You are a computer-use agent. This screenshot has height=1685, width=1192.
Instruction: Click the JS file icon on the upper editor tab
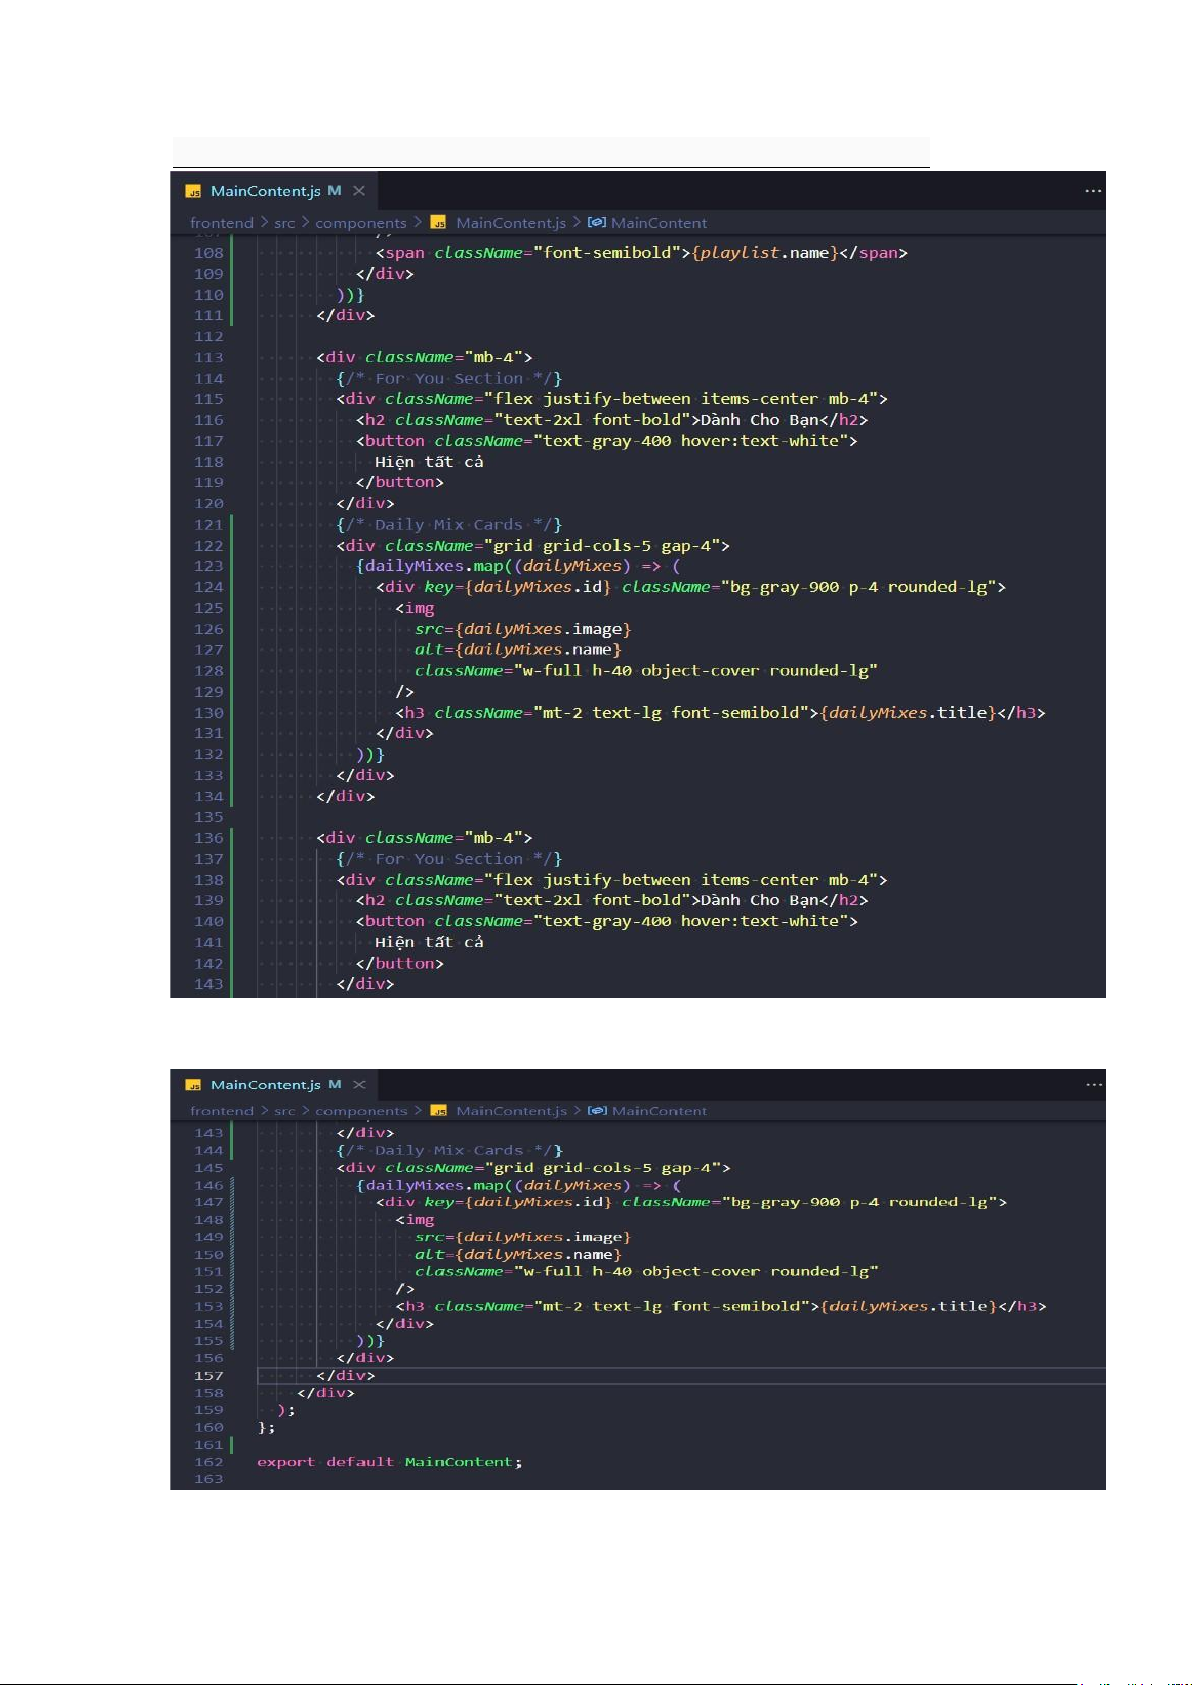194,192
